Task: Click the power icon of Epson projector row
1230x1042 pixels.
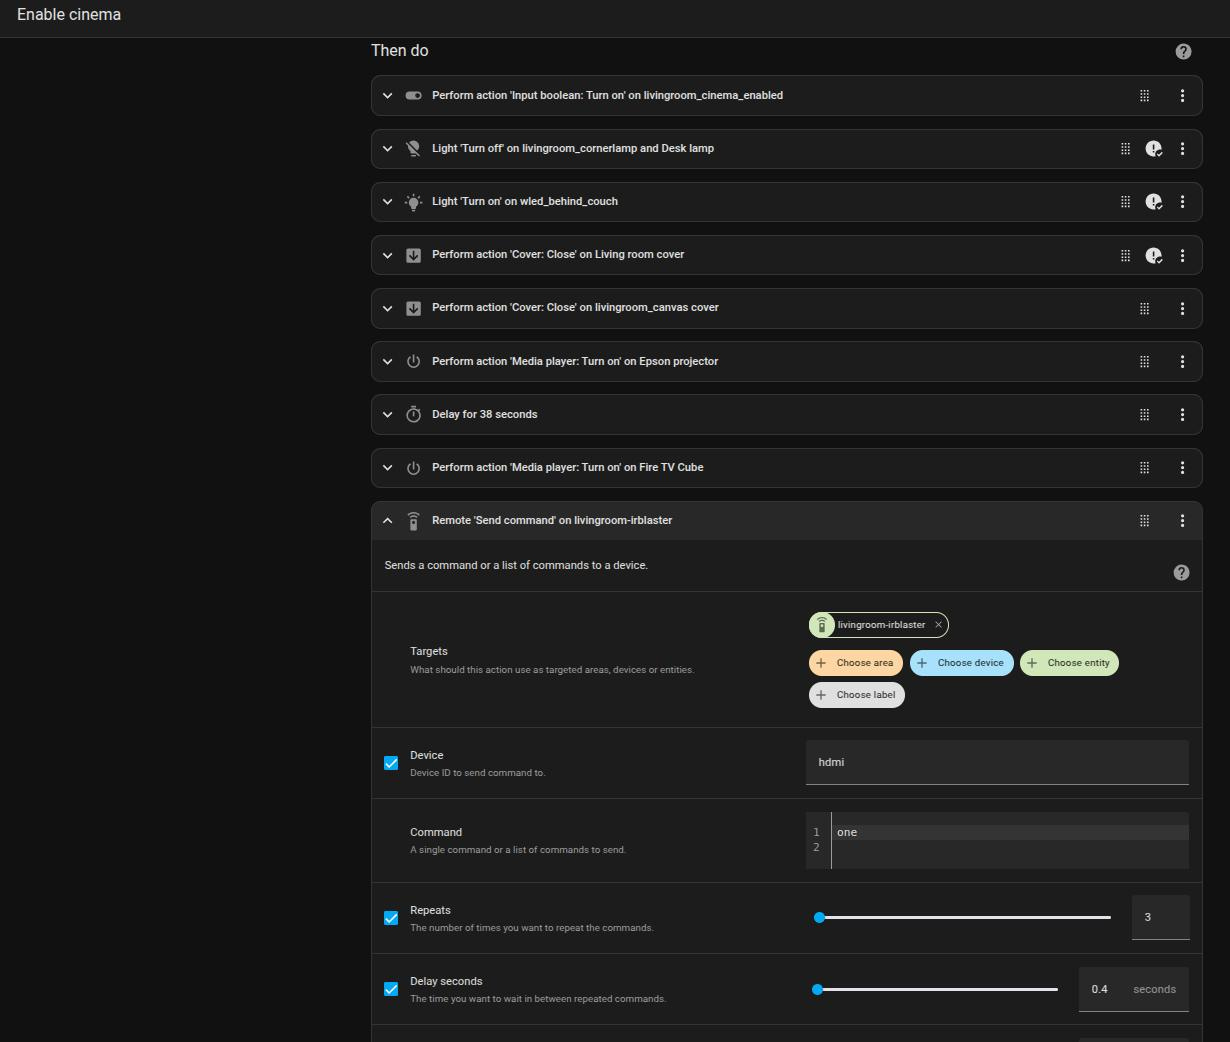Action: 413,362
